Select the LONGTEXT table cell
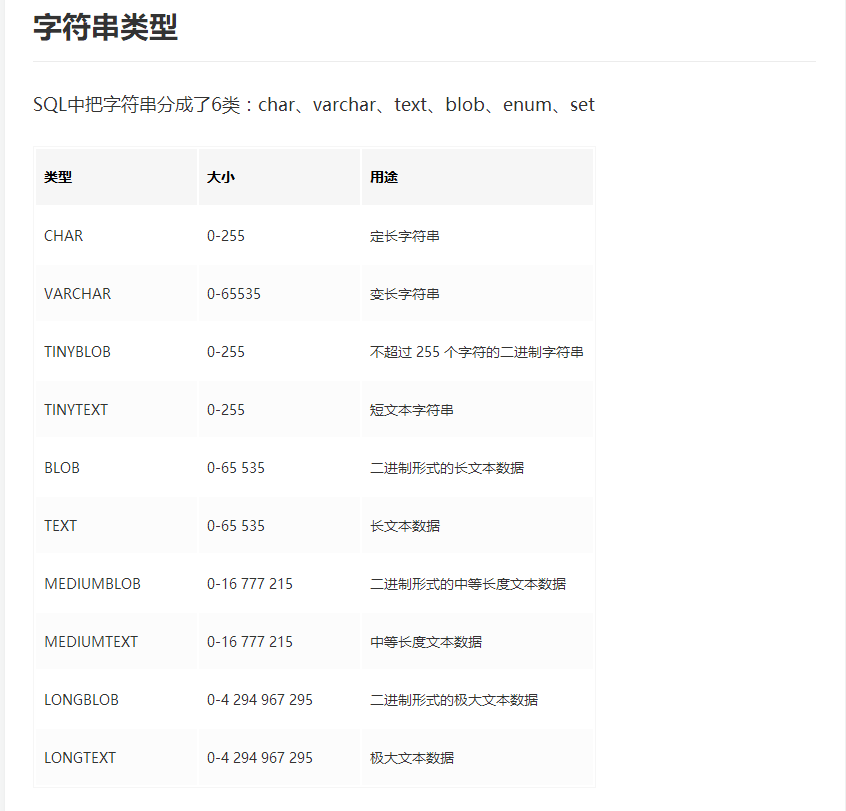The width and height of the screenshot is (846, 811). point(79,757)
